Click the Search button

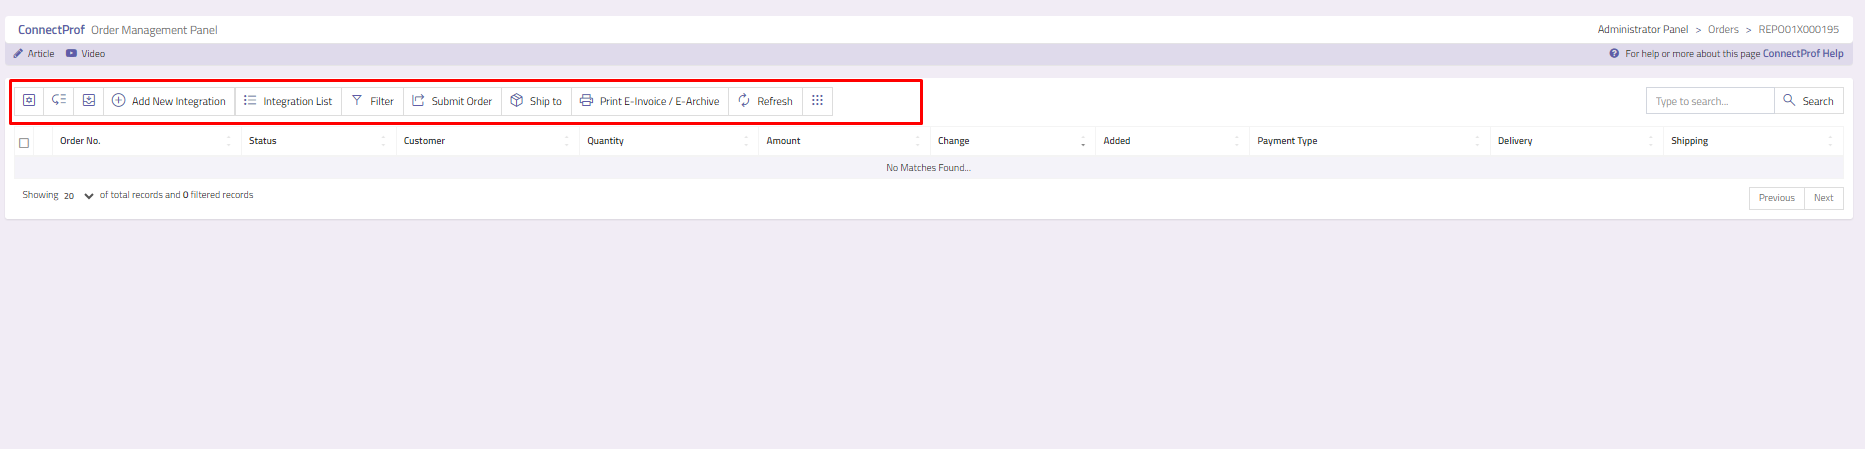[x=1808, y=101]
